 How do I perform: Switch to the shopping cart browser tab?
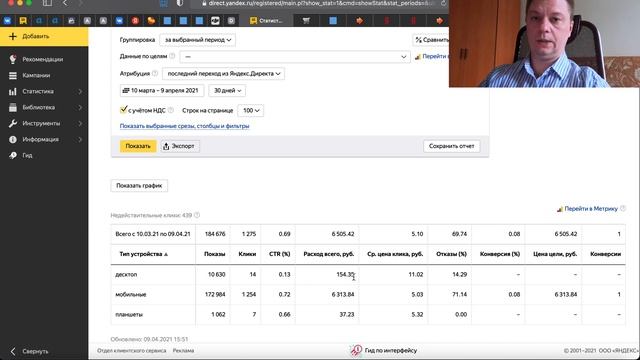pos(306,20)
